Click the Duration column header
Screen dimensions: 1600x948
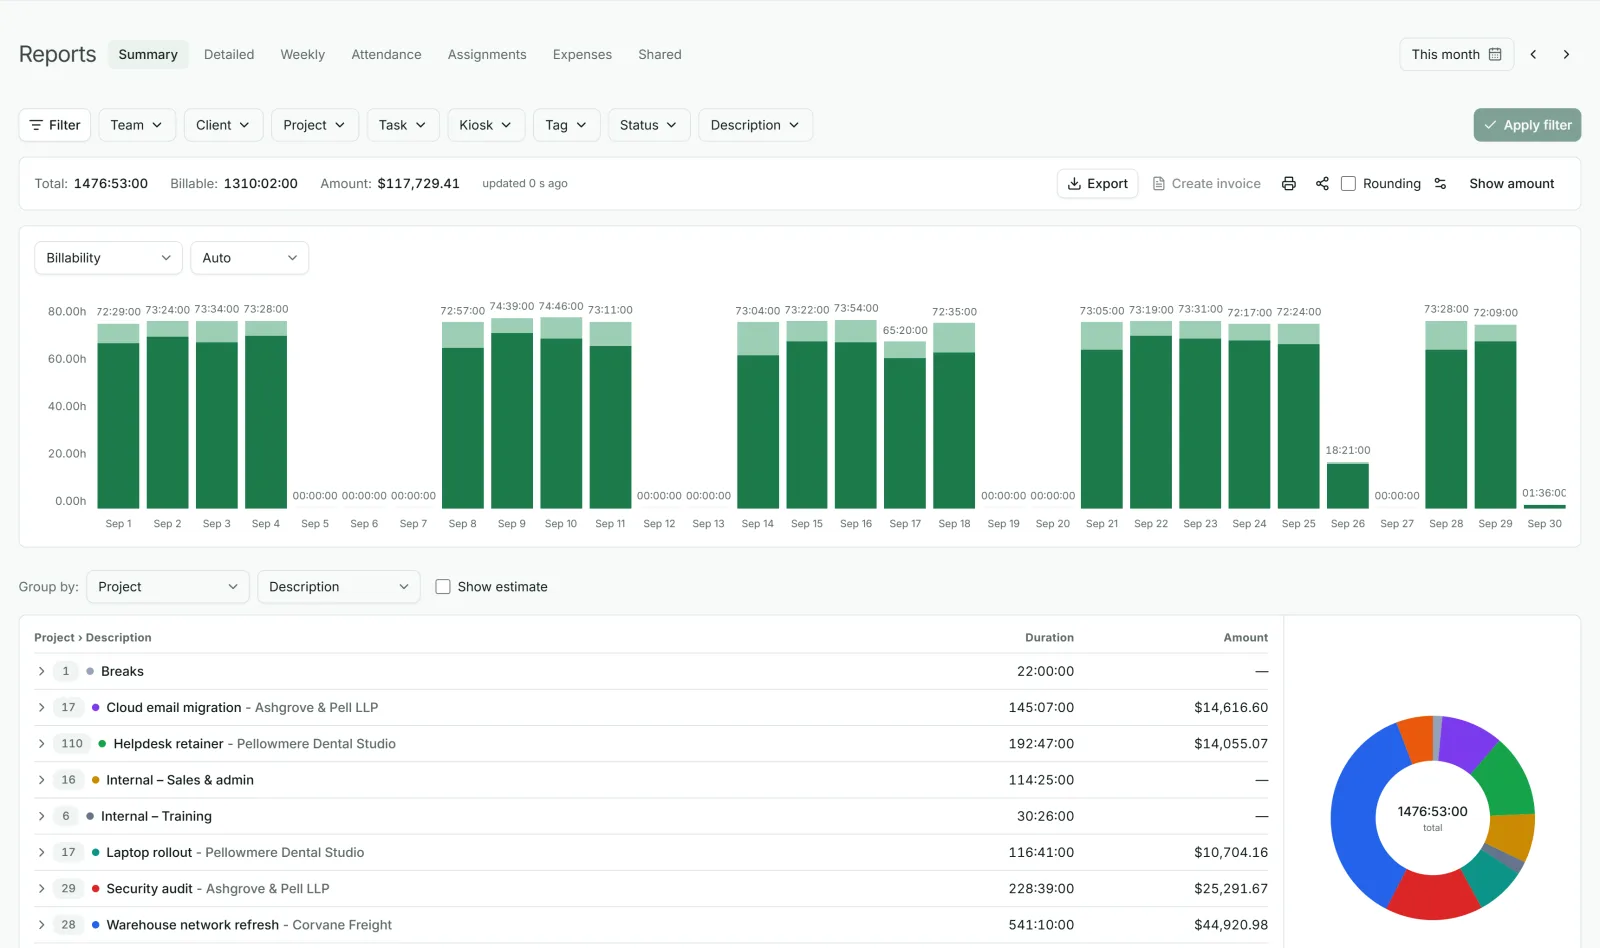pos(1049,638)
